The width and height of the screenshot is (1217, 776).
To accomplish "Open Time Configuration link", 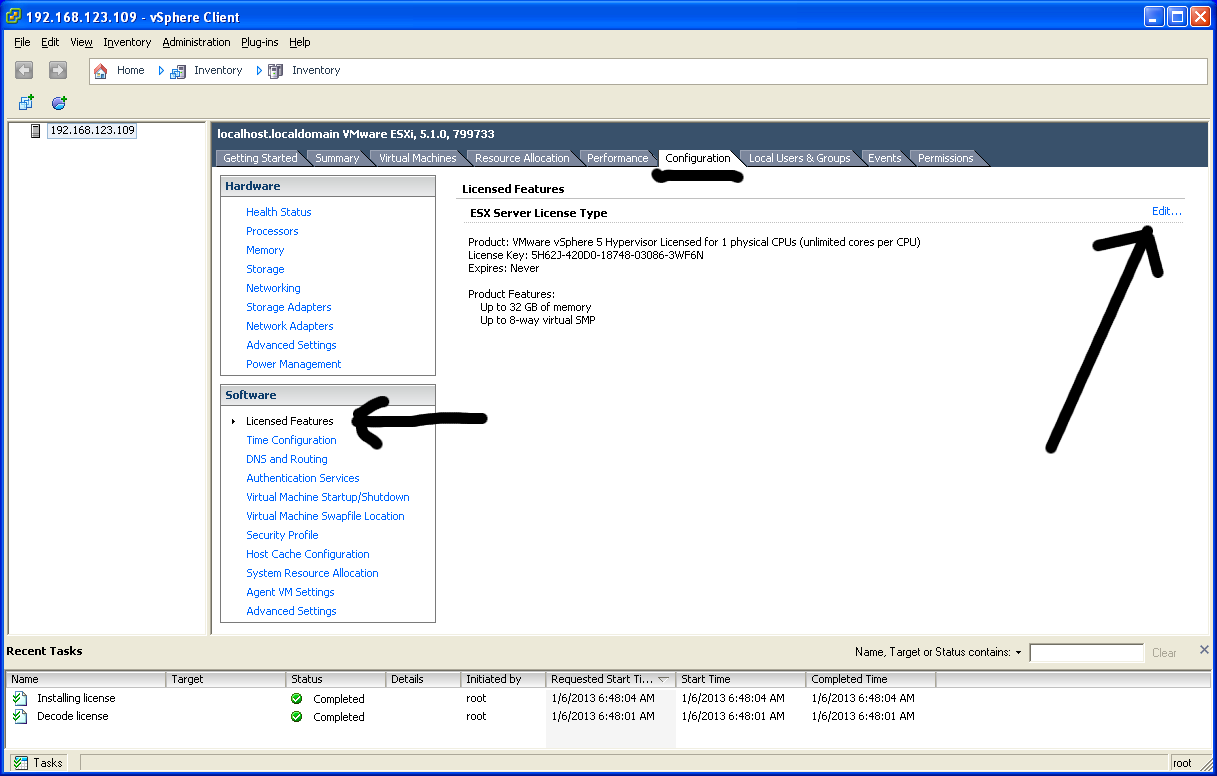I will 291,440.
